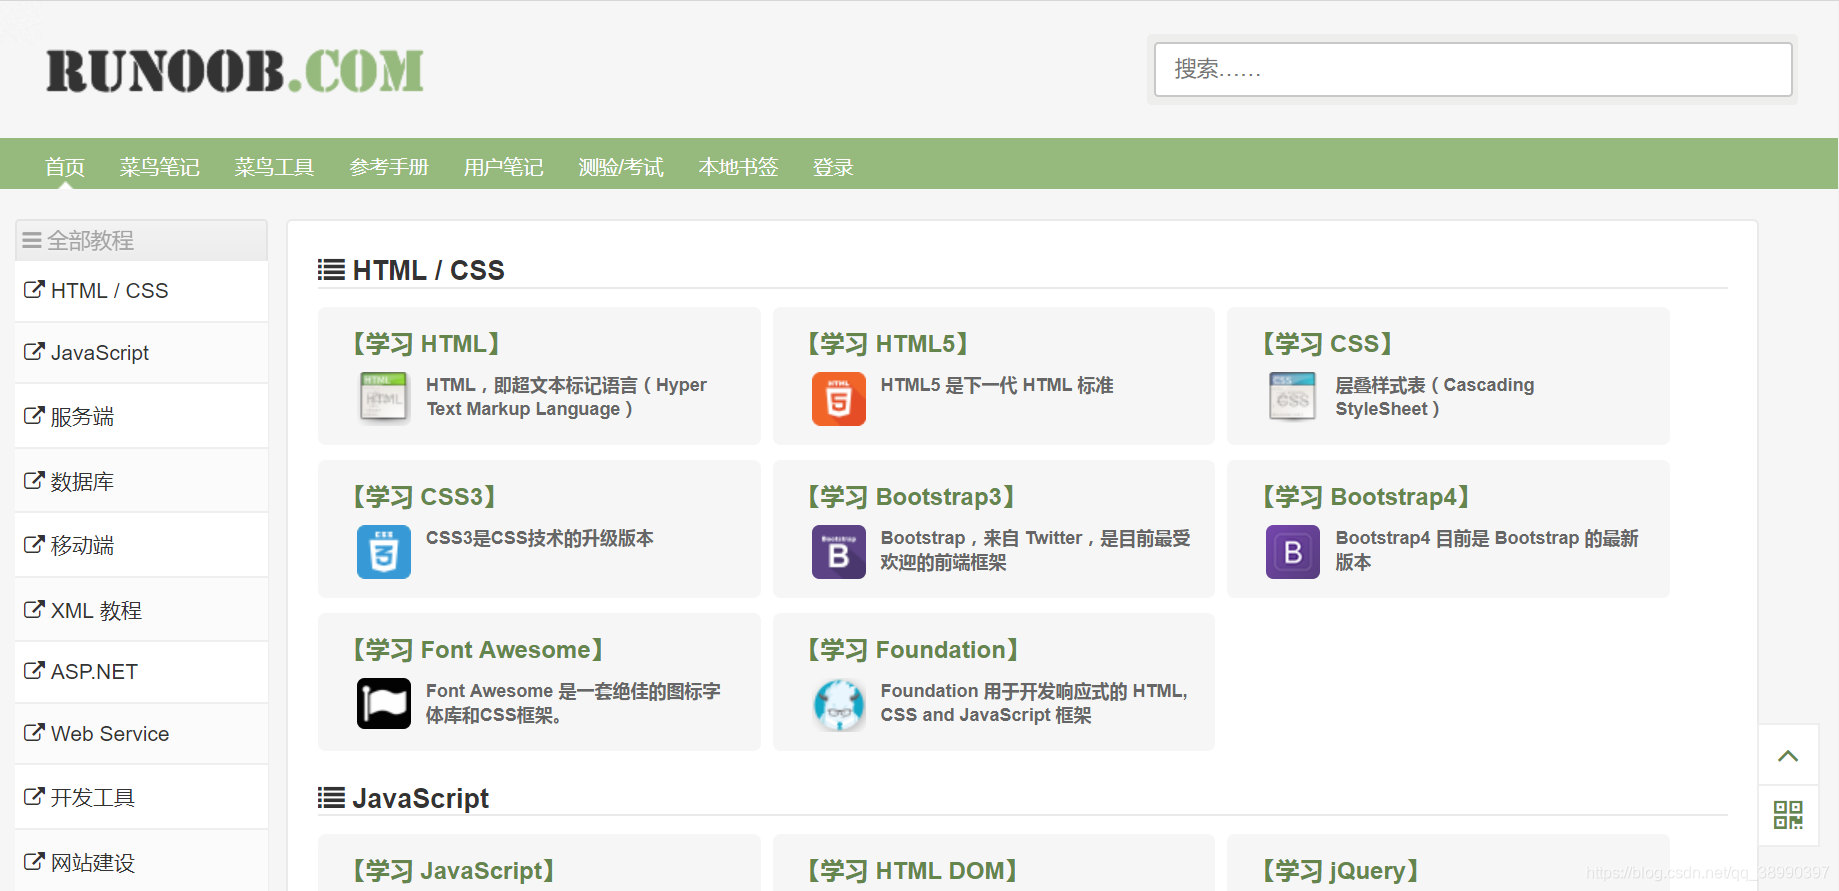Click the list icon beside JavaScript section heading
Screen dimensions: 1839x891
coord(331,798)
